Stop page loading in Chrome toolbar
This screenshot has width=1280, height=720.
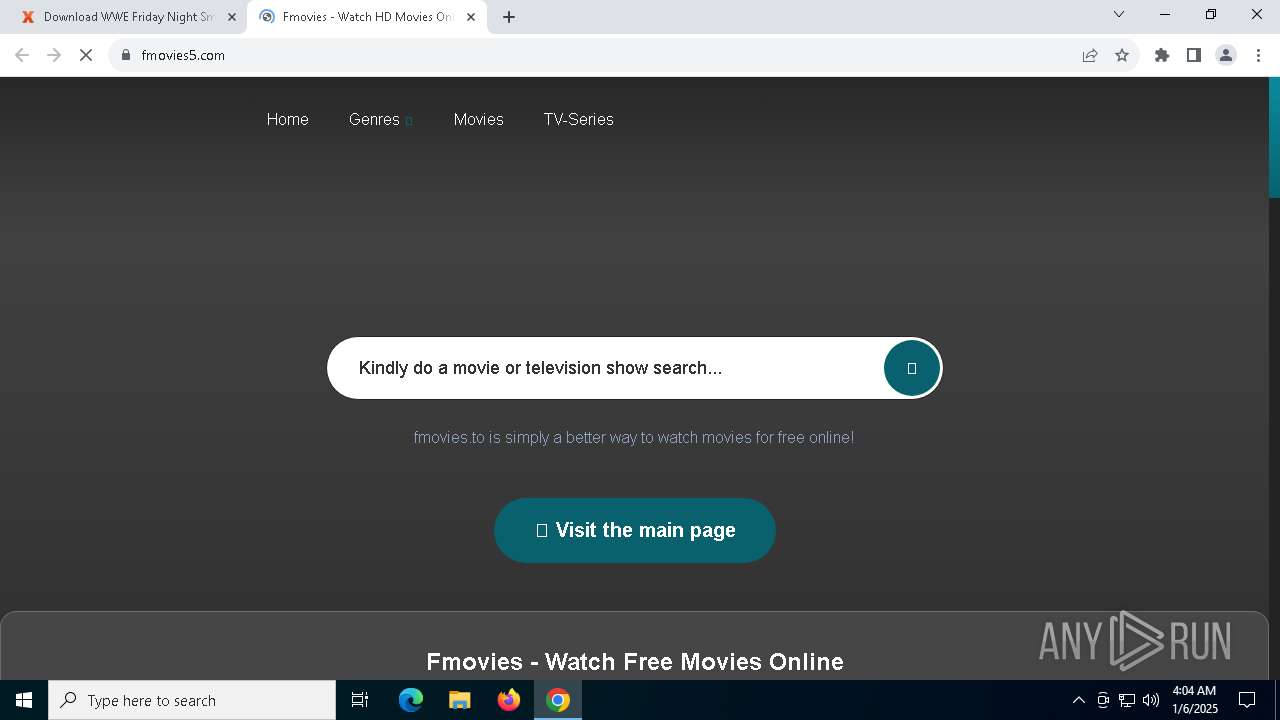point(86,55)
